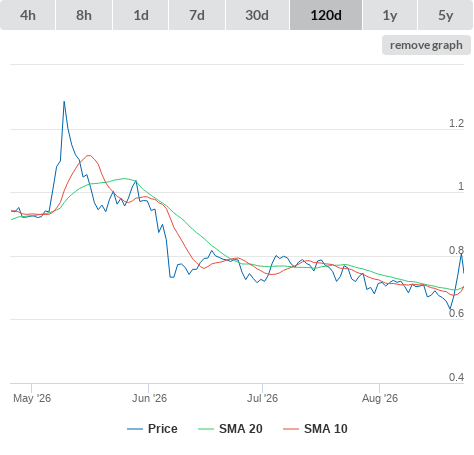Click the Jun '26 axis label
474x455 pixels.
(149, 398)
